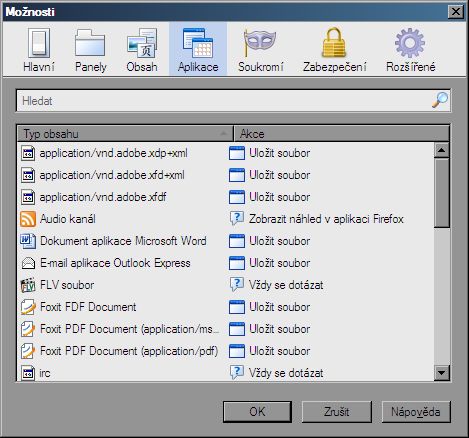Select the FLV soubor film icon
Viewport: 469px width, 438px height.
(x=28, y=285)
